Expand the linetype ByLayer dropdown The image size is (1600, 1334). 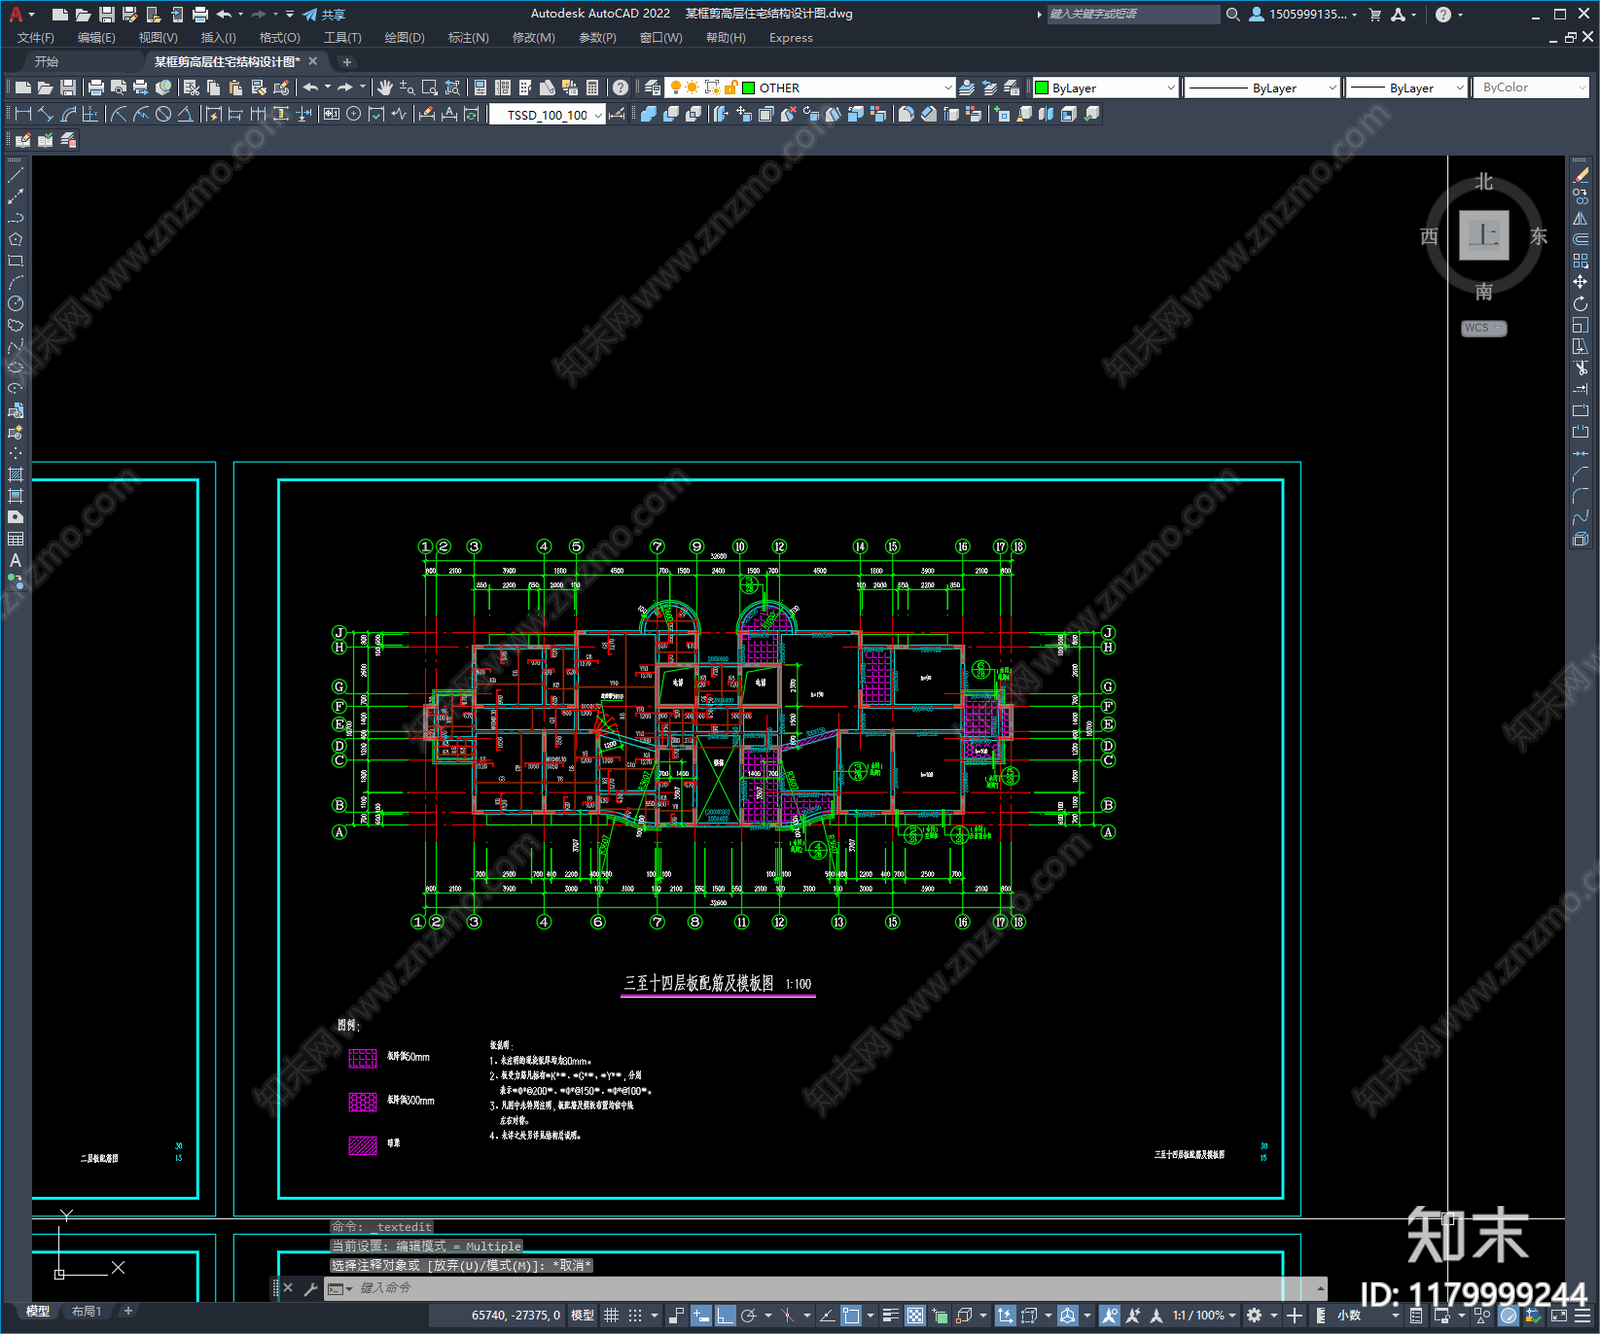click(1262, 88)
